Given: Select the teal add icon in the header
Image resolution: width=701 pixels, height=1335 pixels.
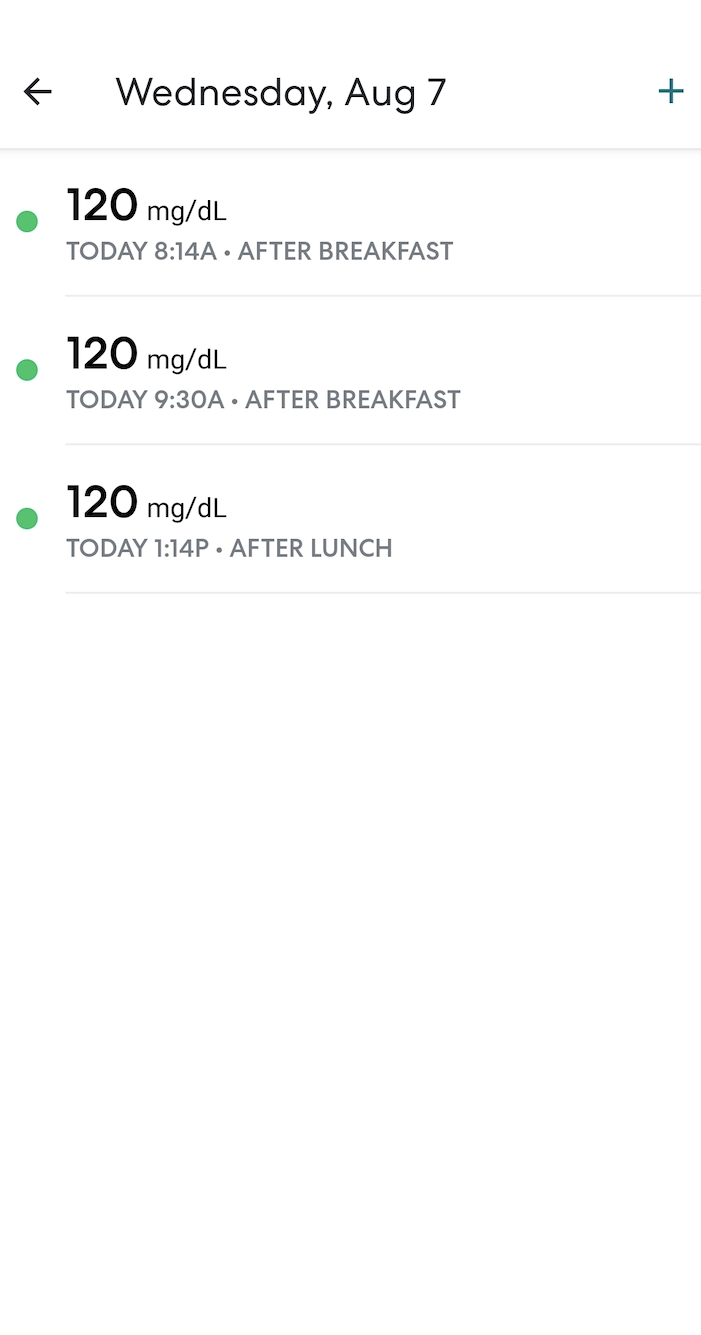Looking at the screenshot, I should tap(671, 91).
